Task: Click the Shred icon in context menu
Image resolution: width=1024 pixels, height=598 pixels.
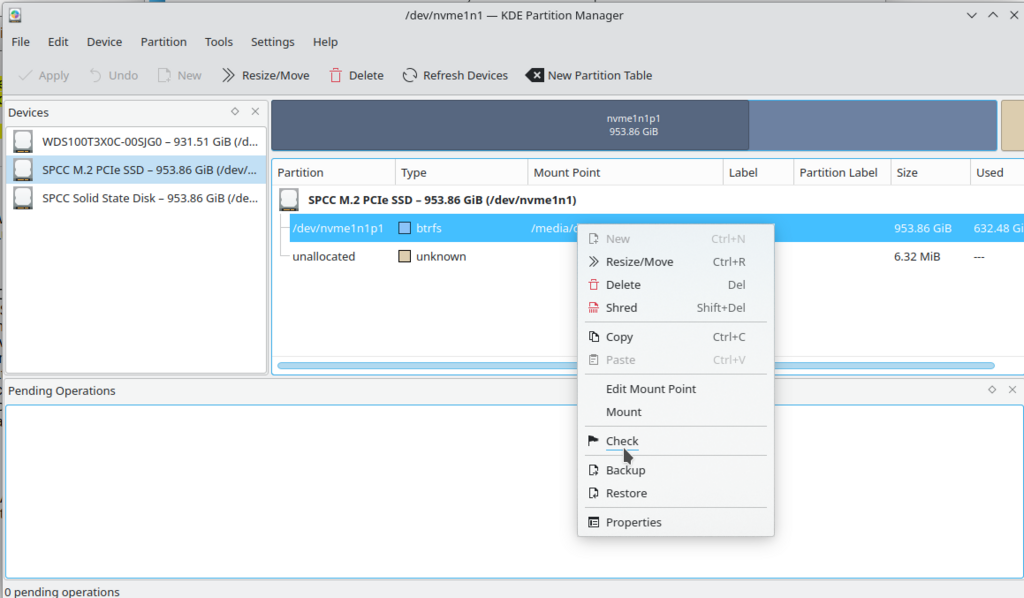Action: click(593, 308)
